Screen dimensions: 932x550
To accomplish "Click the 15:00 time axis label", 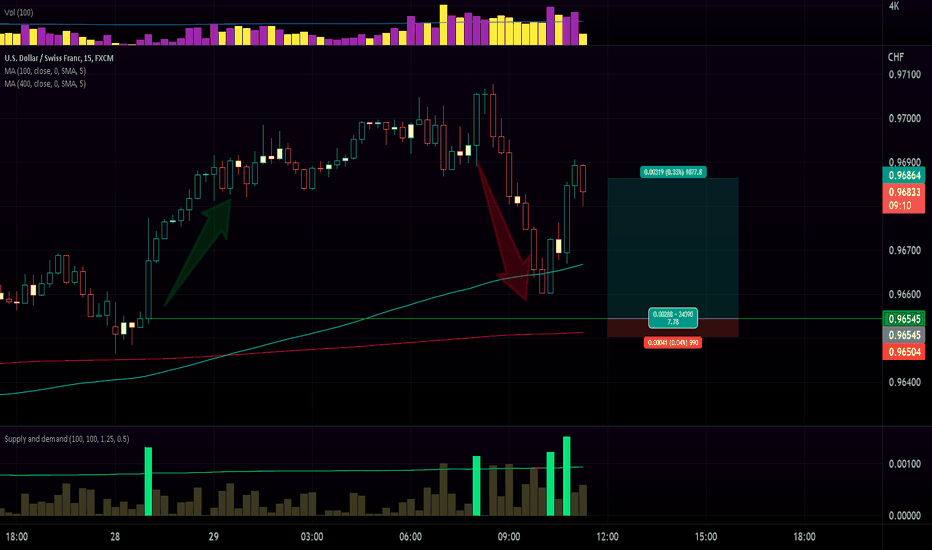I will tap(706, 536).
